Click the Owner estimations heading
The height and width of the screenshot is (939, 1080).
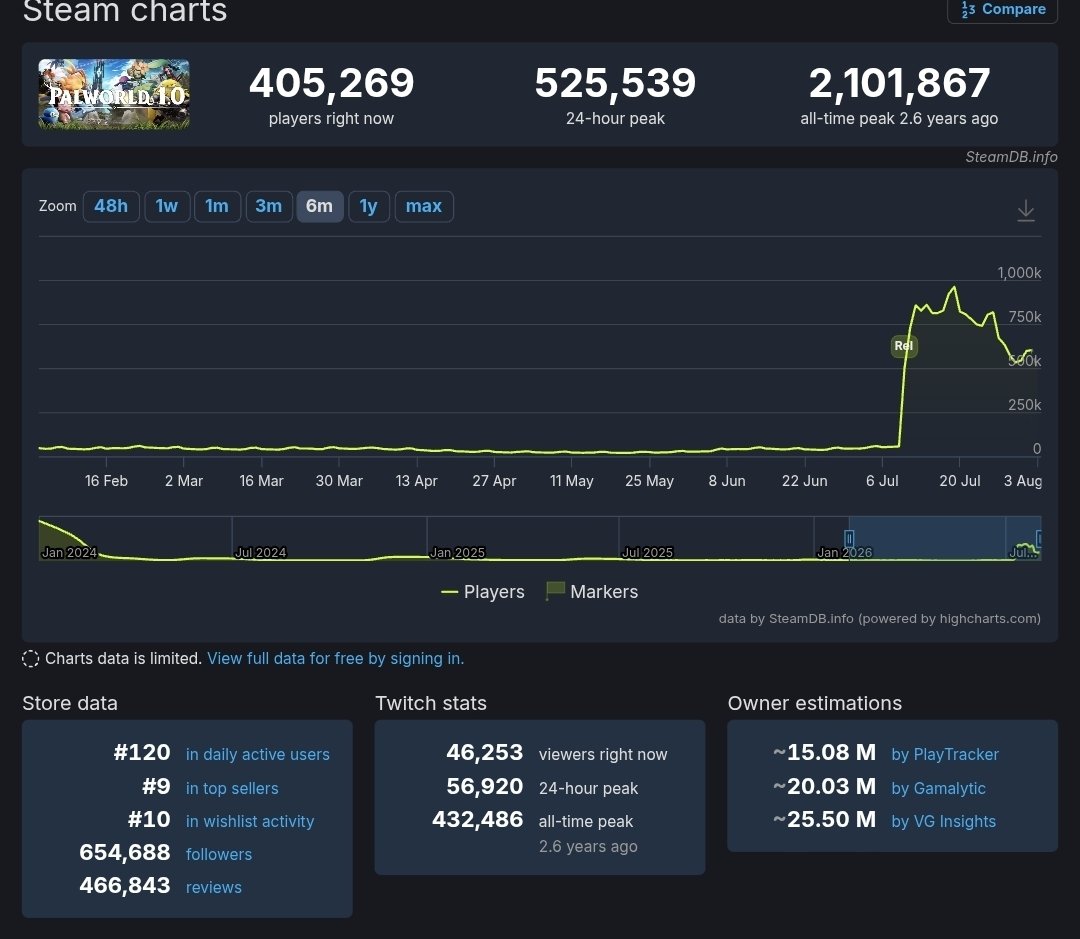pos(815,703)
